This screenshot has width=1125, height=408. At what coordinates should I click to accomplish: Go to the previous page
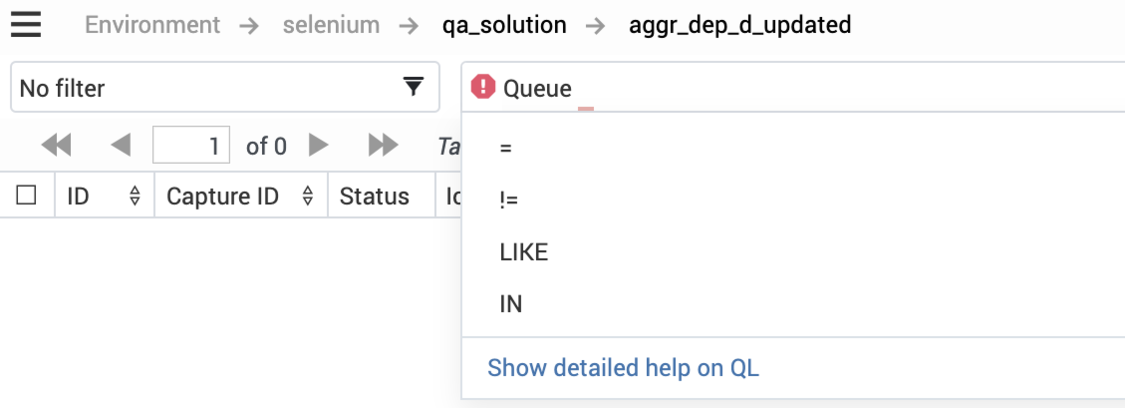[121, 146]
